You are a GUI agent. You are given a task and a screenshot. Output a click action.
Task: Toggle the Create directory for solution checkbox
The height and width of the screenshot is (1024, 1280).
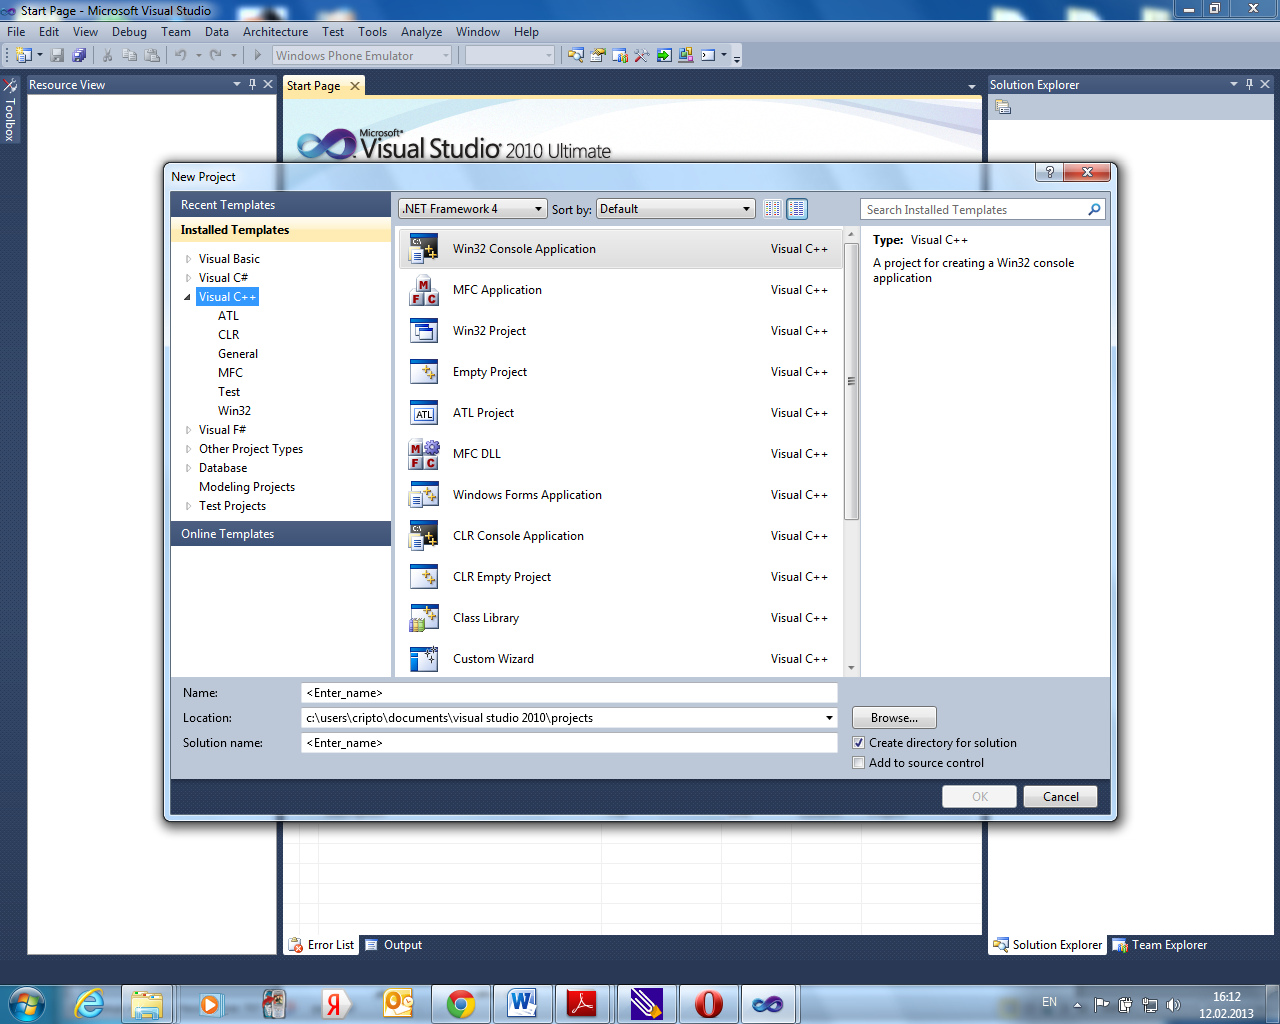click(858, 743)
